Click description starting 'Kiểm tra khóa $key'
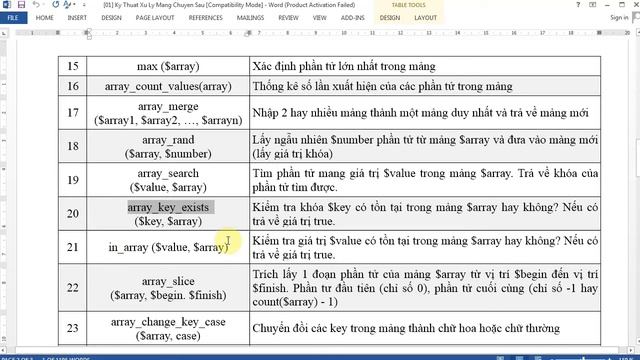640x360 pixels. (425, 214)
